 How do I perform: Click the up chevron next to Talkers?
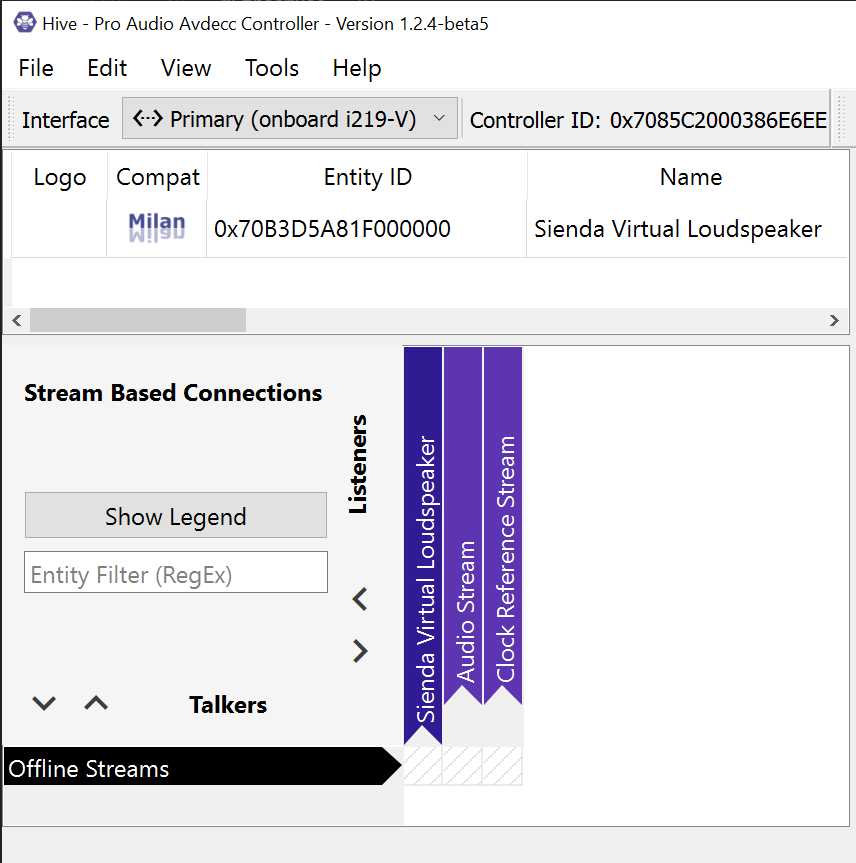pos(96,703)
